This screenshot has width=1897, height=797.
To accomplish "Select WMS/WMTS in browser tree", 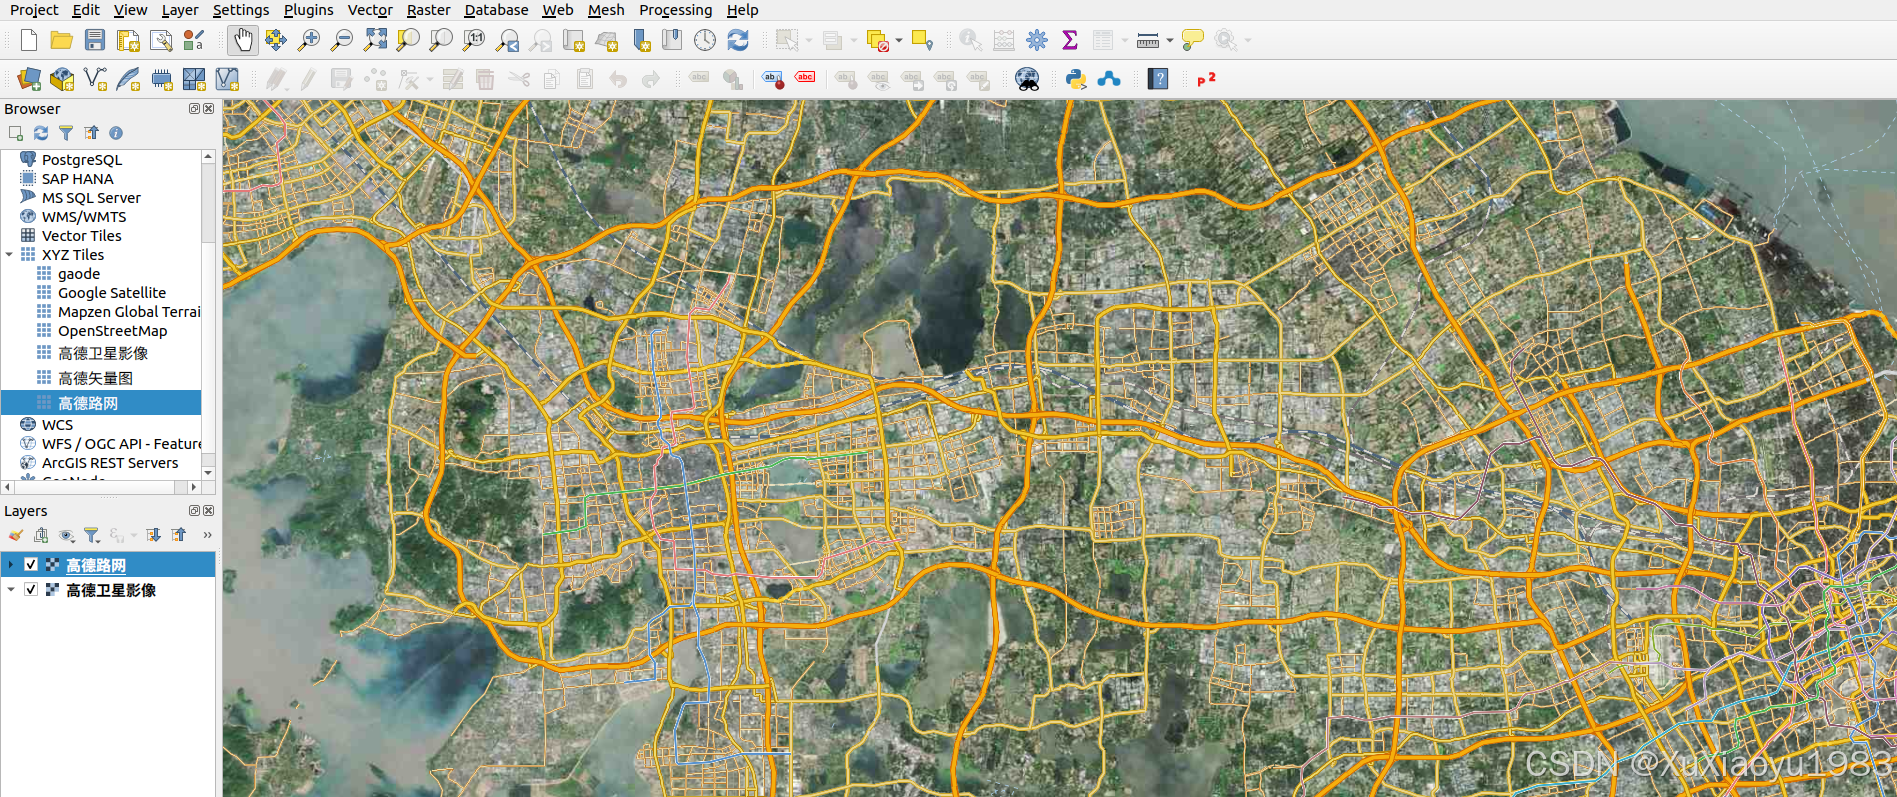I will pos(84,217).
